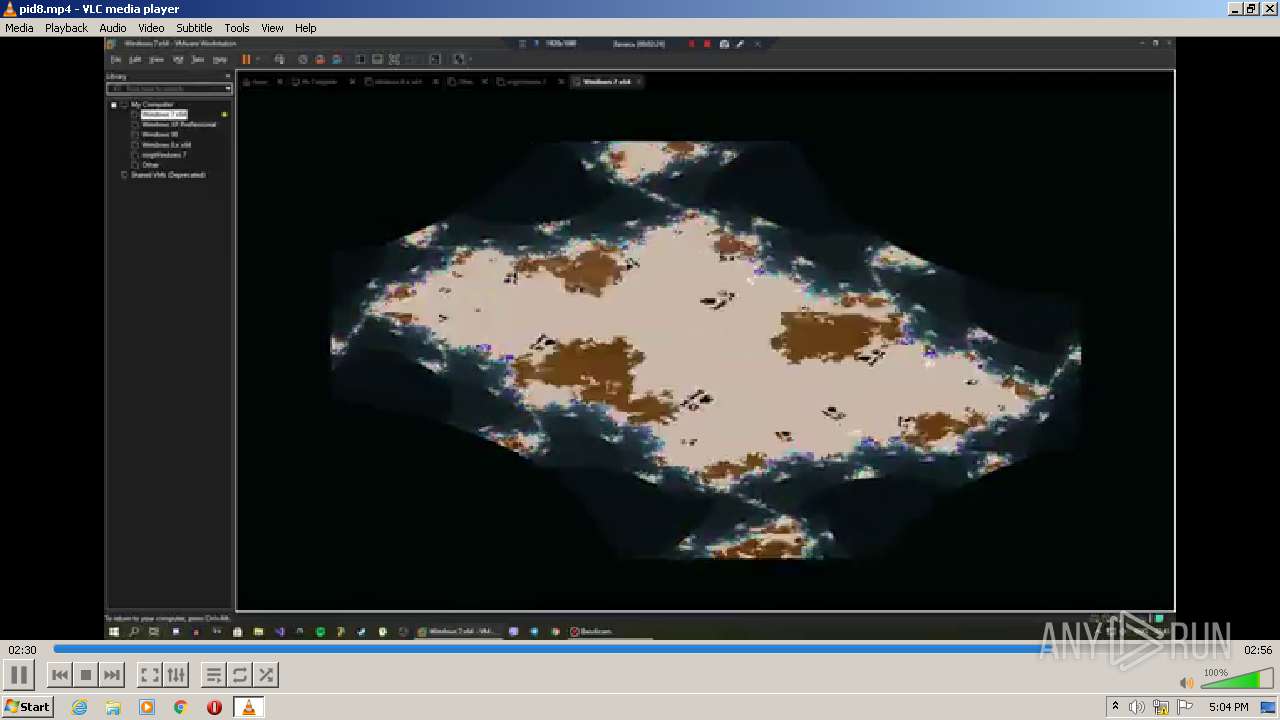Stop video playback
This screenshot has height=720, width=1280.
pyautogui.click(x=86, y=675)
